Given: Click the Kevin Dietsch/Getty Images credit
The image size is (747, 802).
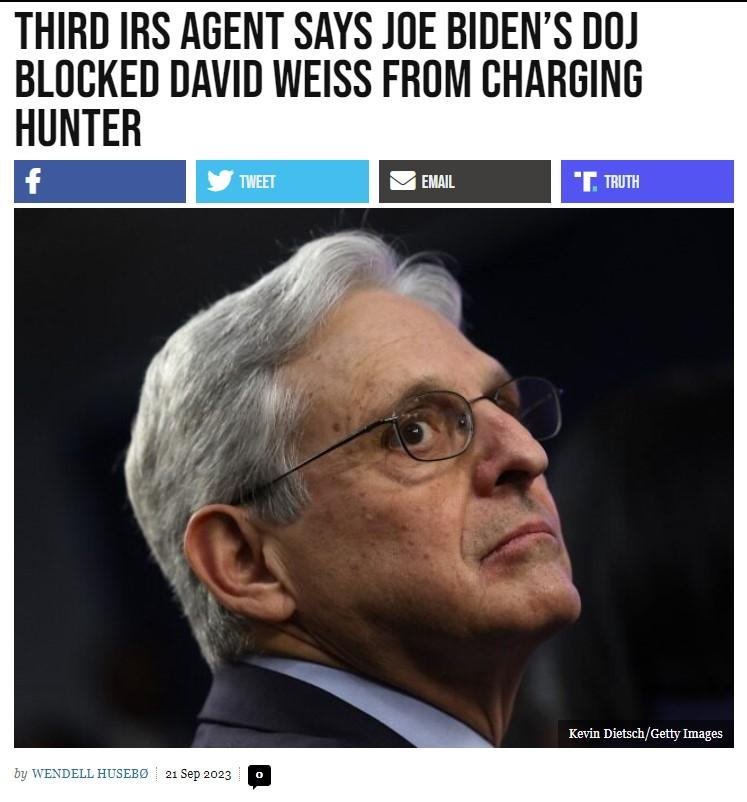Looking at the screenshot, I should (x=646, y=733).
